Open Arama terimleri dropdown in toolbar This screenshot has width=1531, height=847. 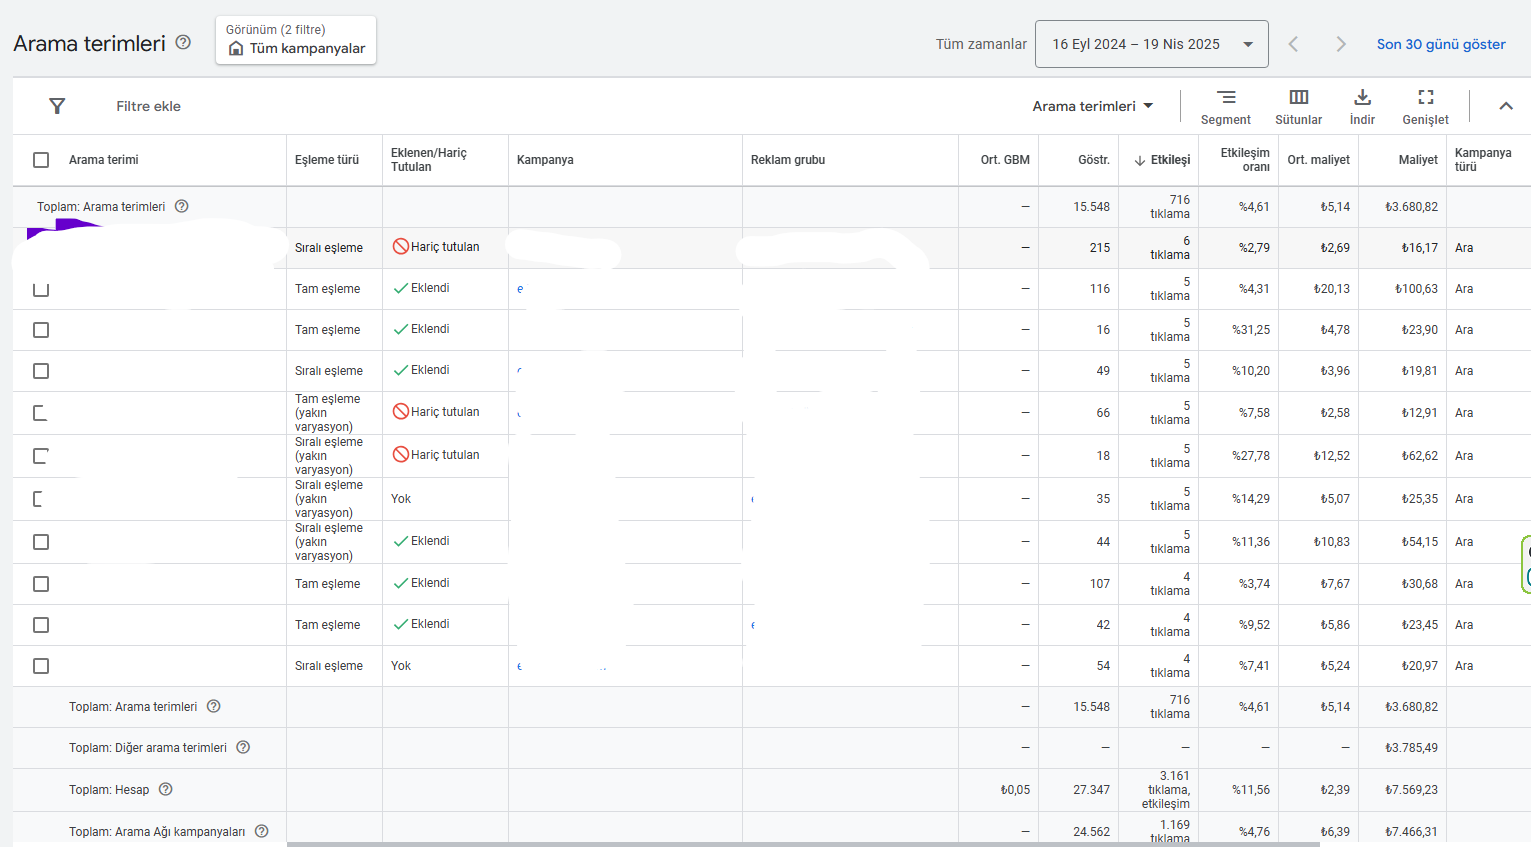point(1093,106)
